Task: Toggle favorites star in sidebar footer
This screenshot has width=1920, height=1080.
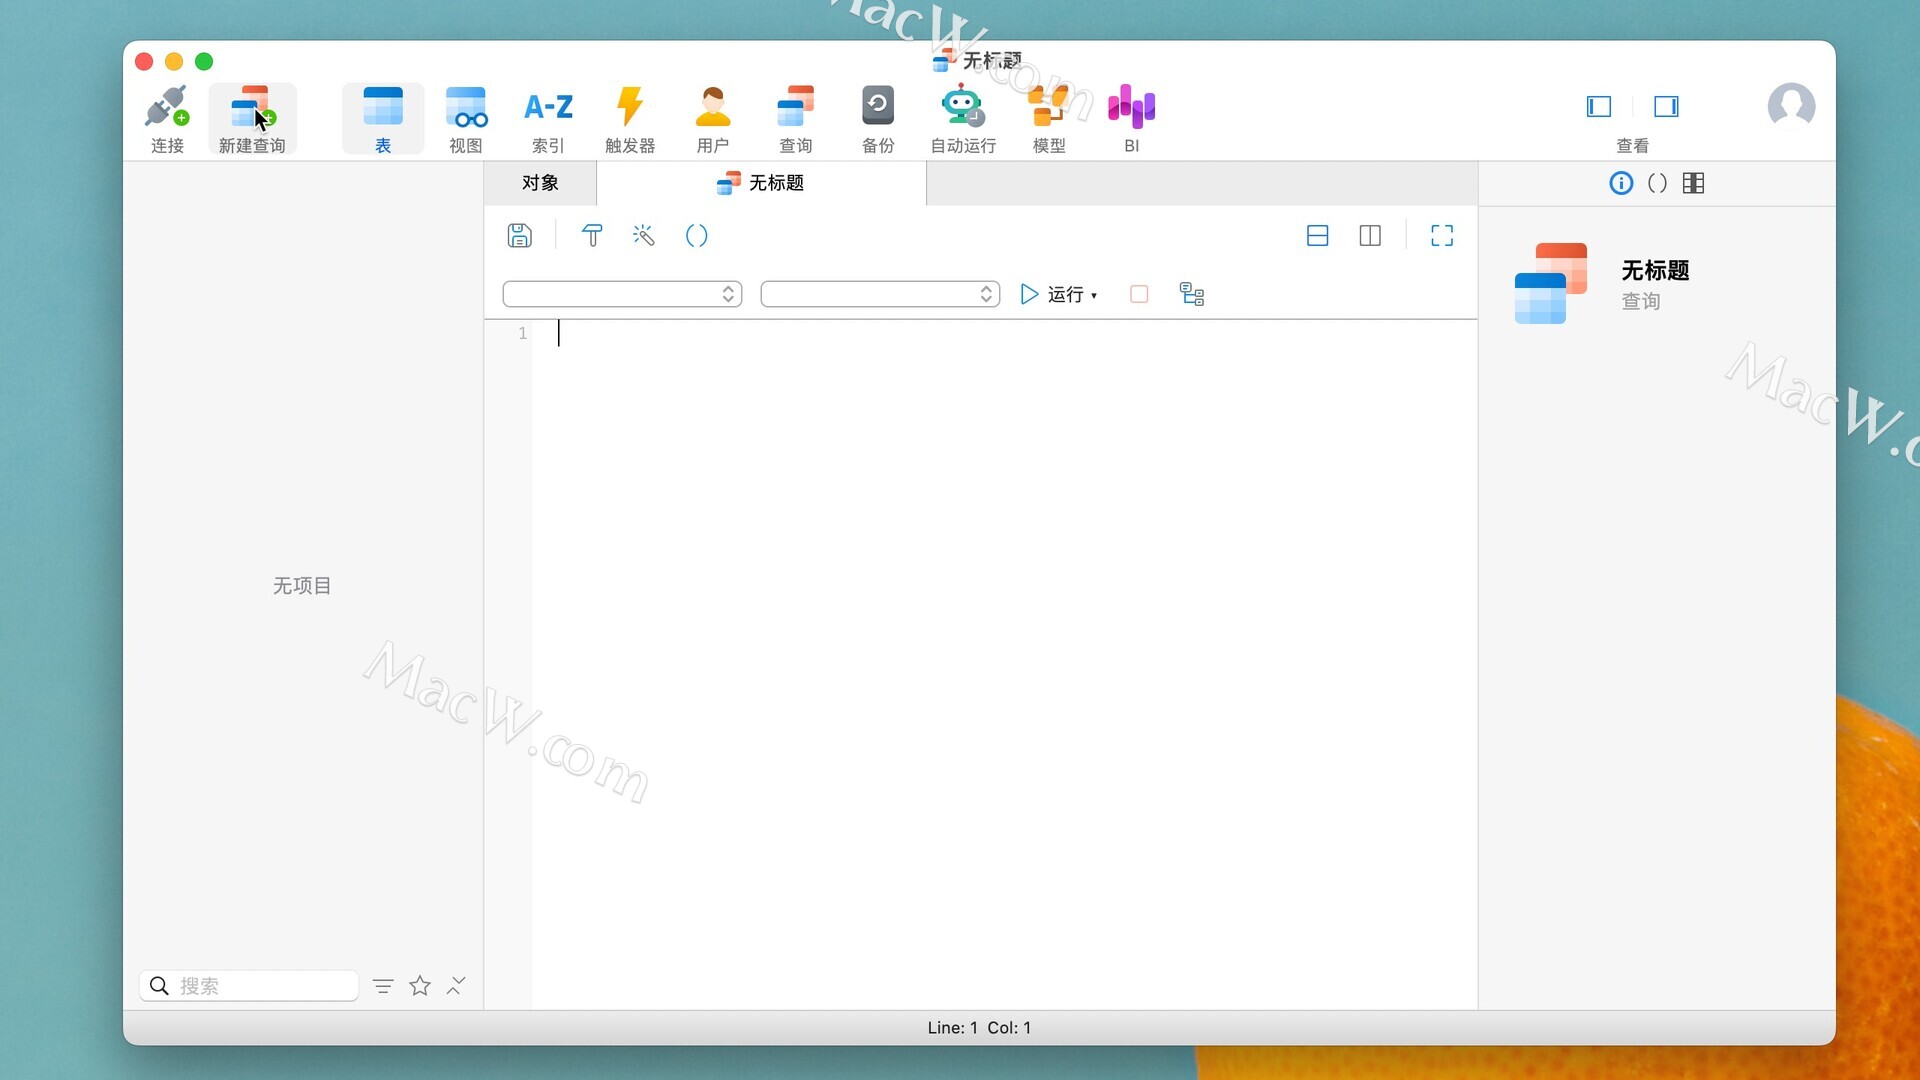Action: coord(420,986)
